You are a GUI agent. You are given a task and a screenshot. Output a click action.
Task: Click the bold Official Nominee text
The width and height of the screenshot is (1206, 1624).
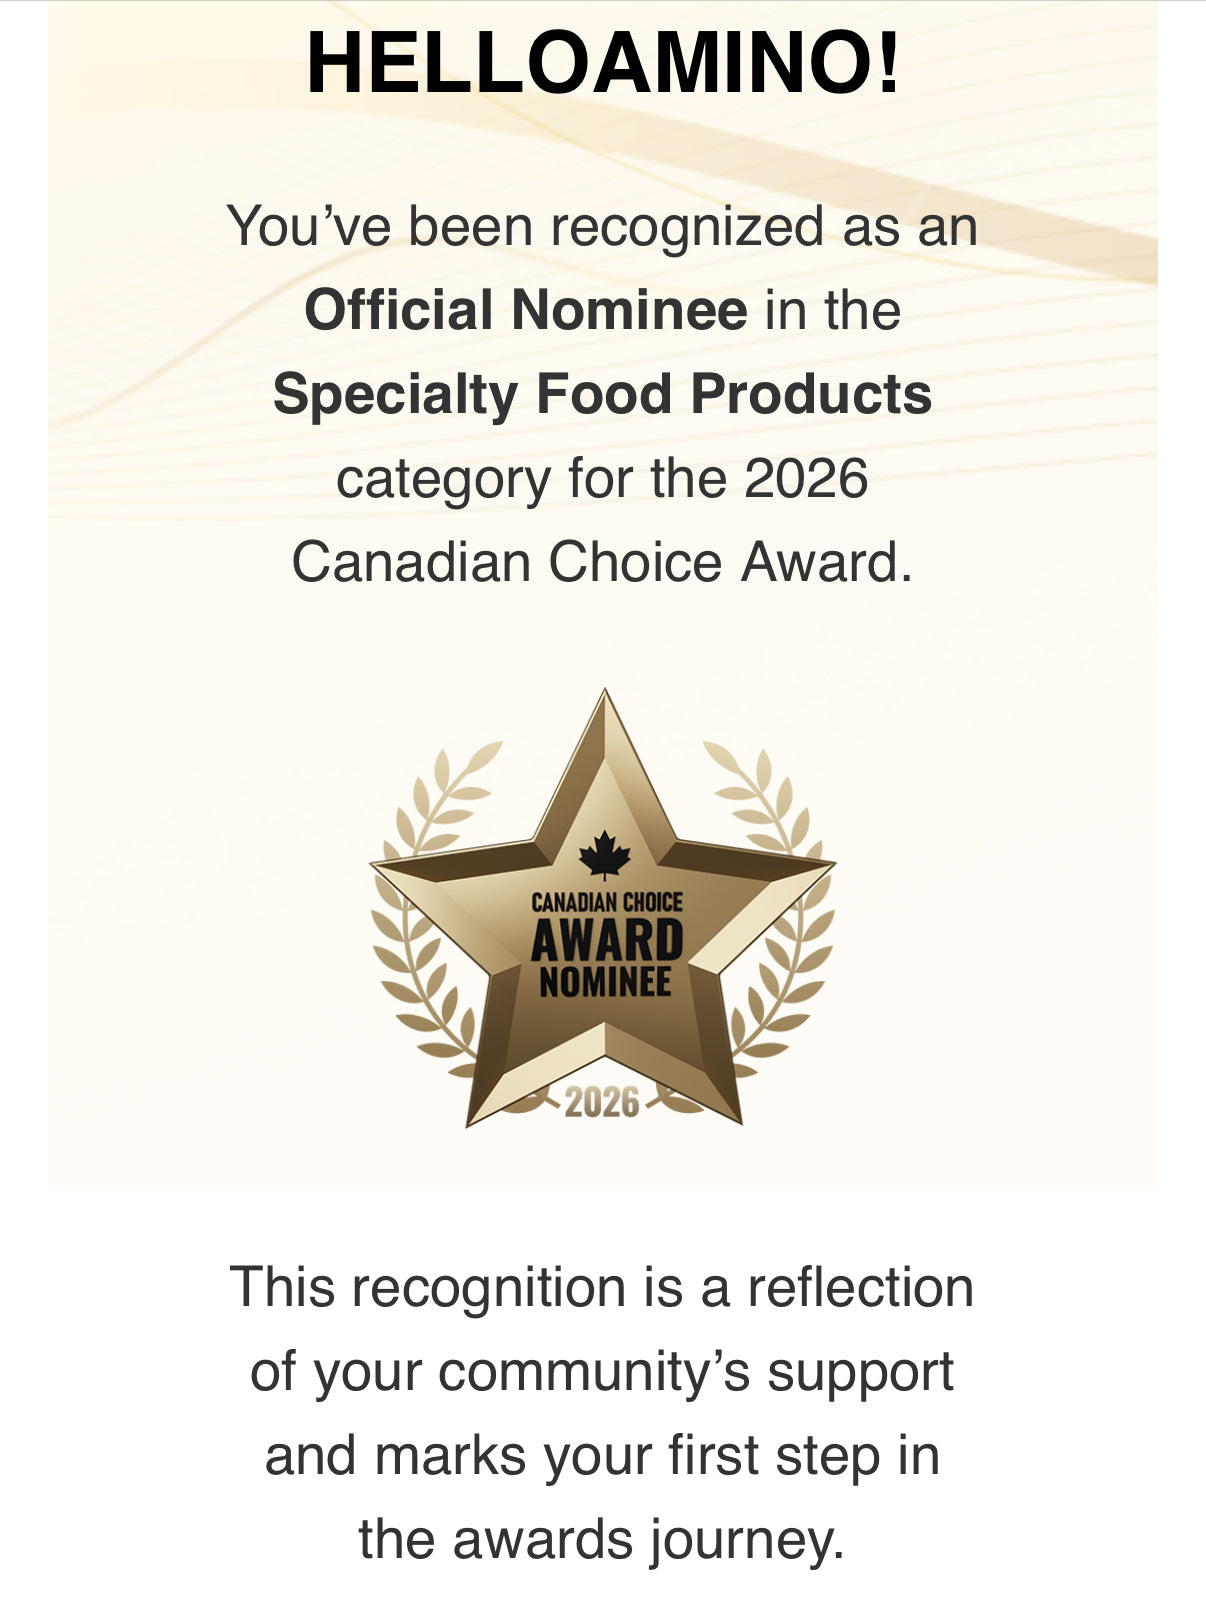point(526,310)
